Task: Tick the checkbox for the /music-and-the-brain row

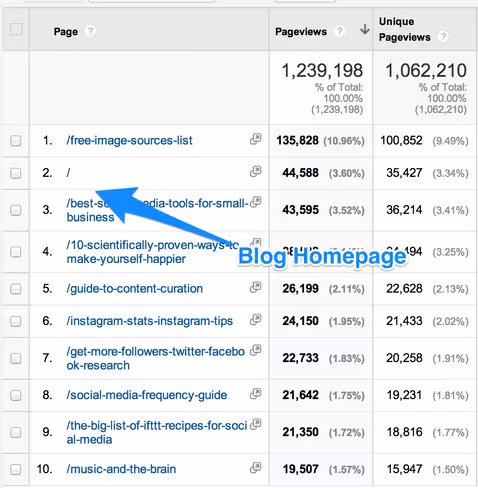Action: [x=16, y=469]
